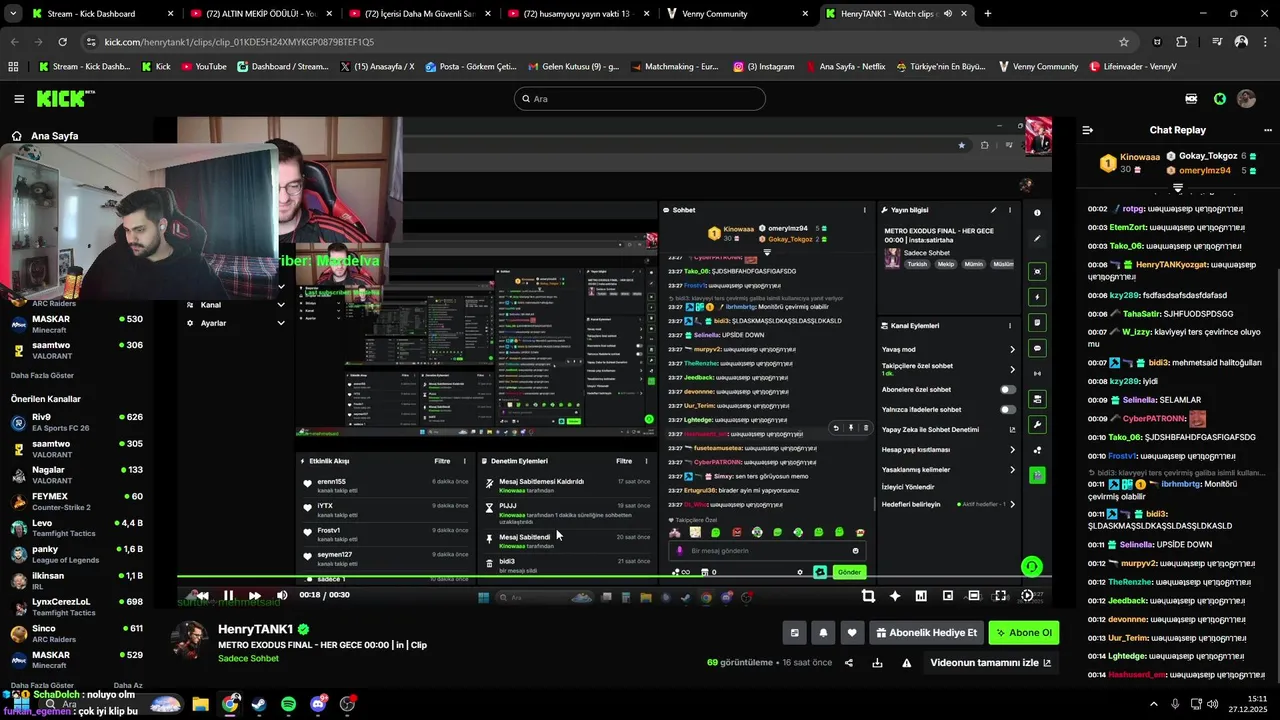
Task: Open the Kick sidebar hamburger menu
Action: tap(19, 98)
